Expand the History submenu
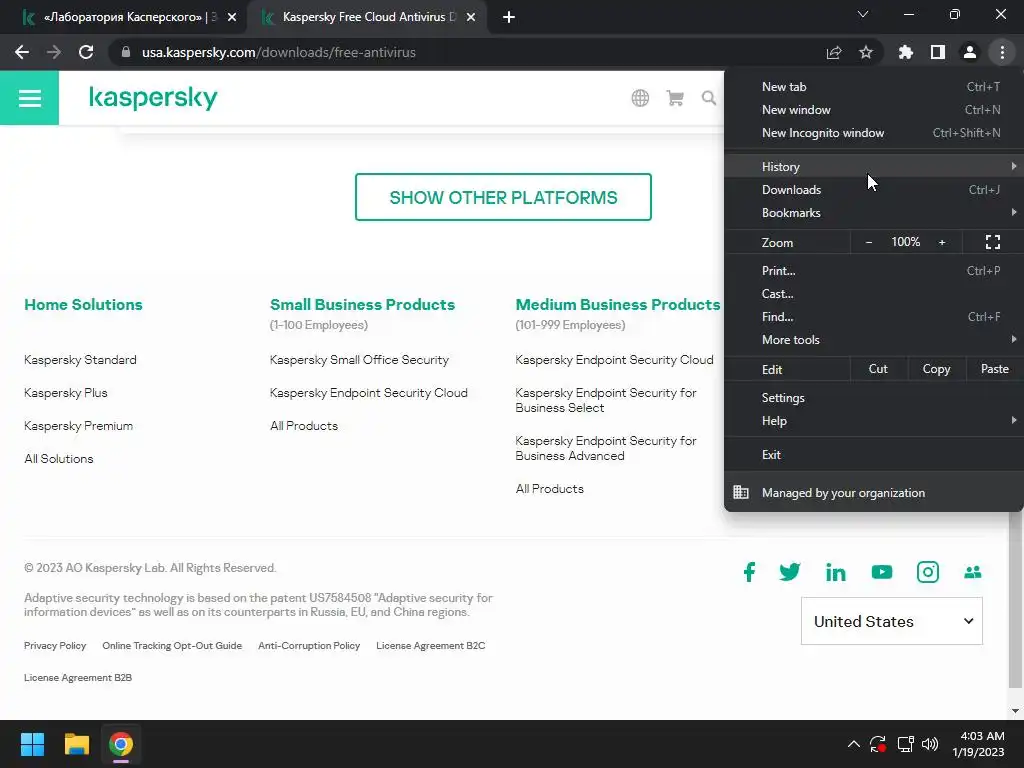The height and width of the screenshot is (768, 1024). point(874,167)
